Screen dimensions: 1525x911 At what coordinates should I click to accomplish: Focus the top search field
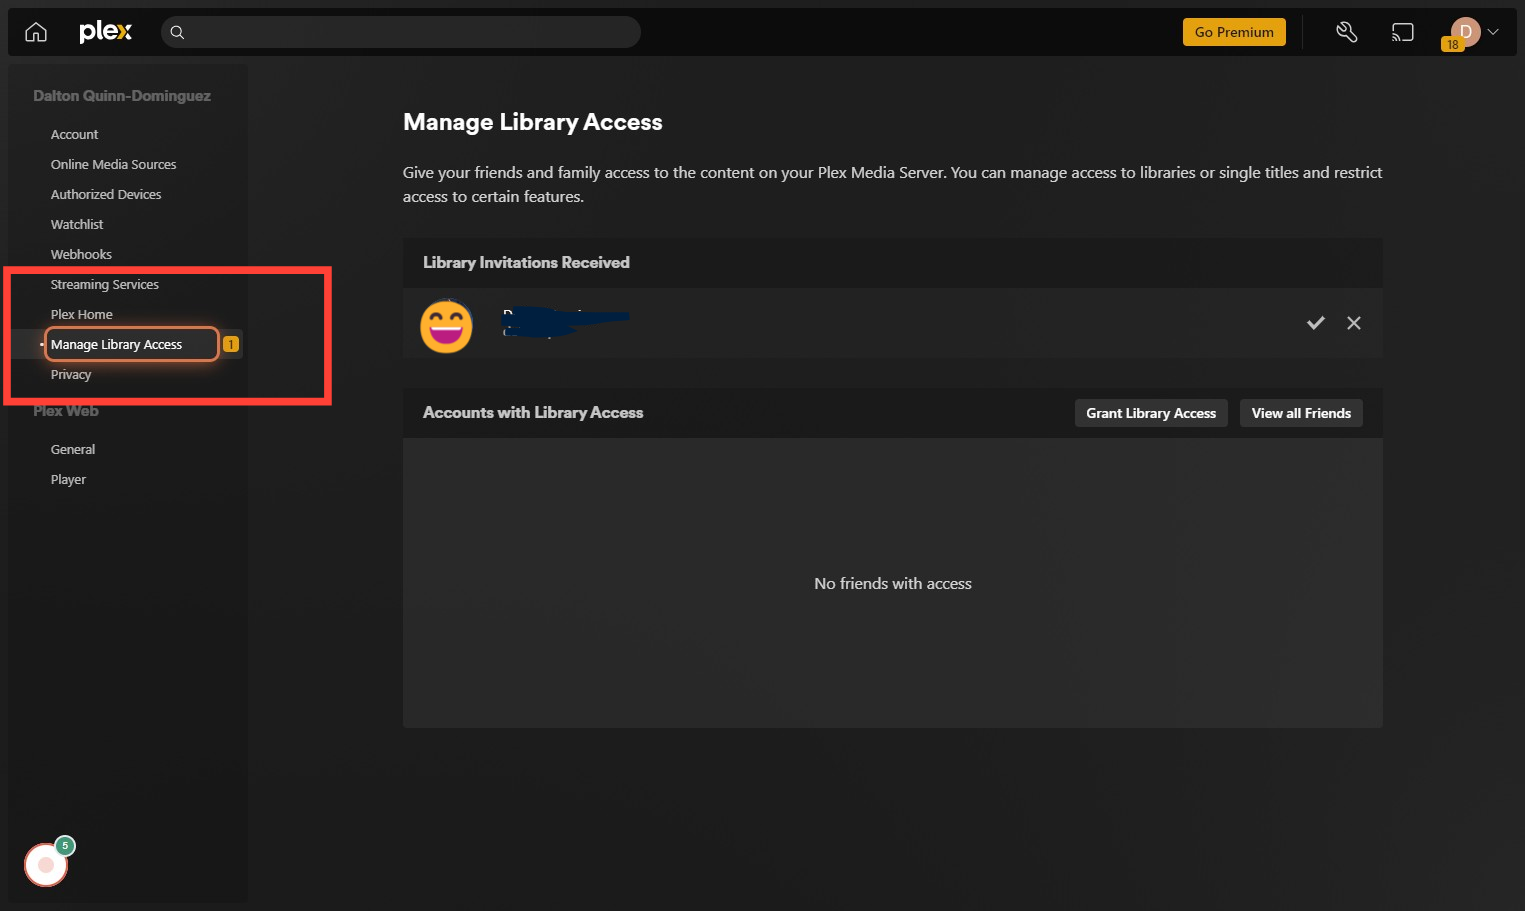401,32
